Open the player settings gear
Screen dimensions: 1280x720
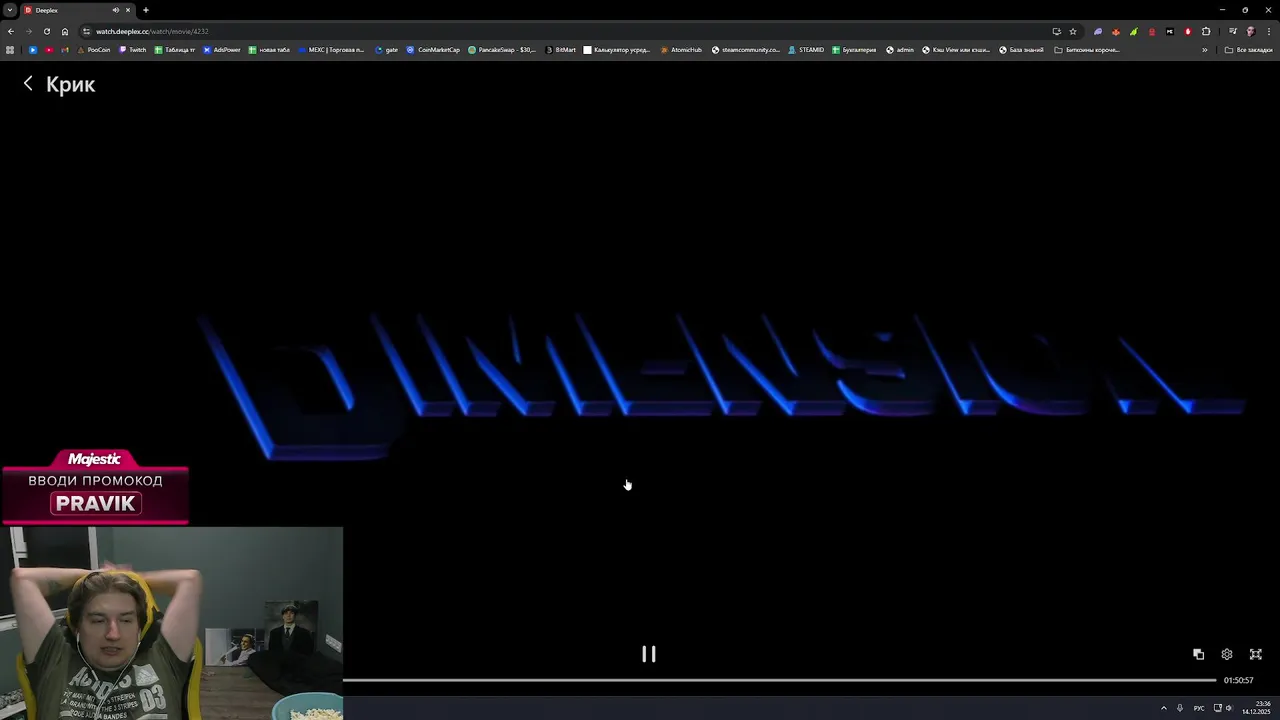pyautogui.click(x=1227, y=654)
